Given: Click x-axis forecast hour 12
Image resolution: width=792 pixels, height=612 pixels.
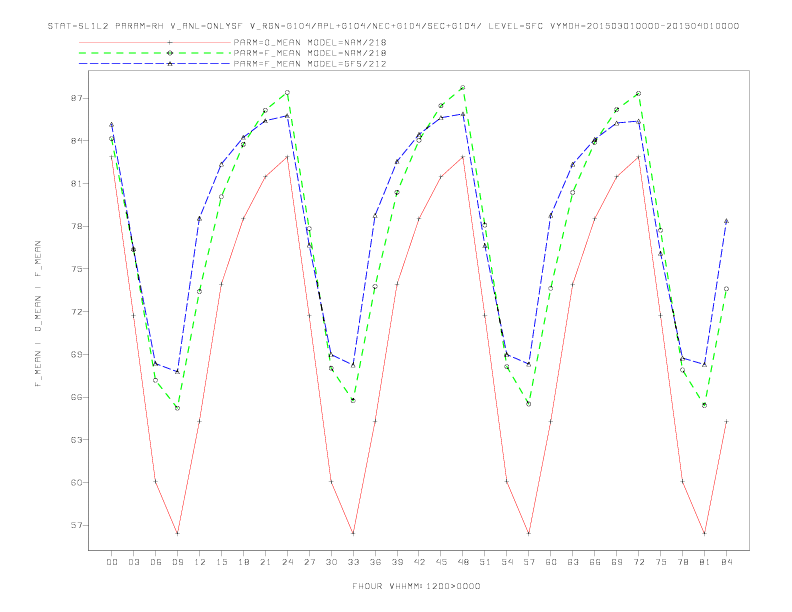Looking at the screenshot, I should pyautogui.click(x=200, y=562).
